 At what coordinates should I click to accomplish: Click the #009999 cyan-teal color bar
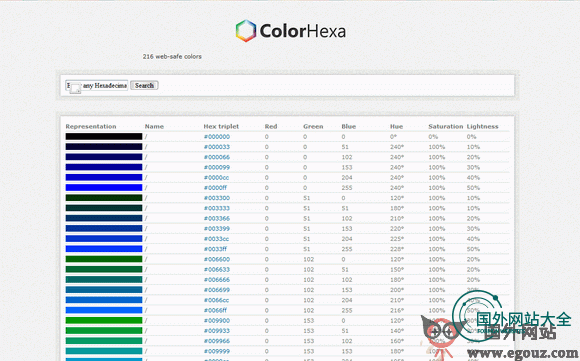(104, 351)
